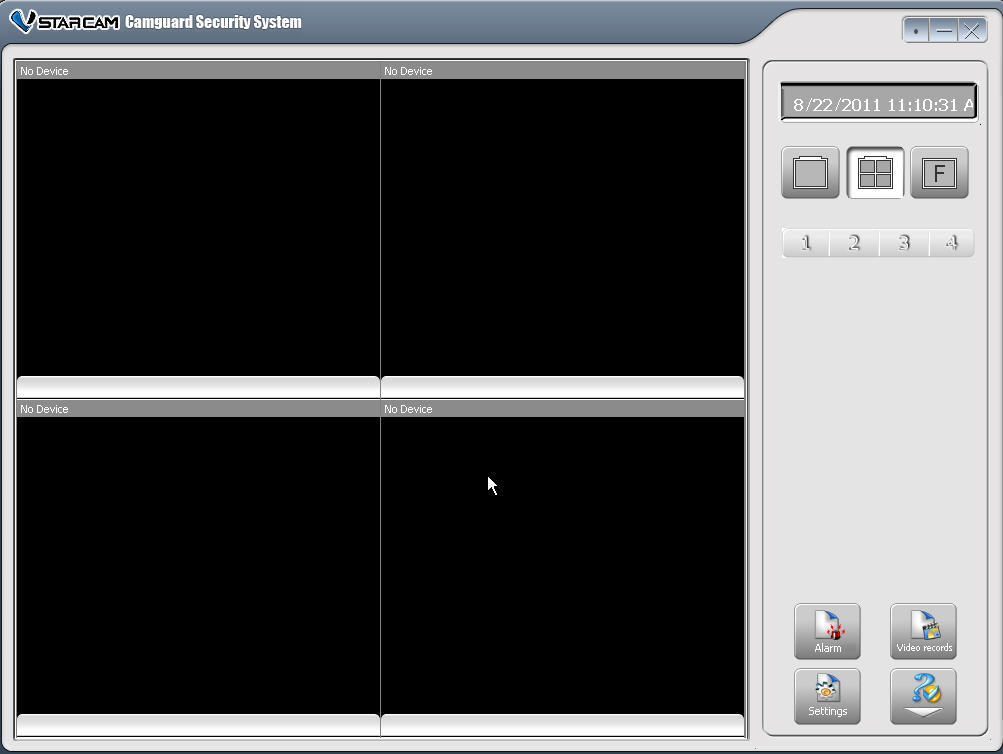Click the small dot button on the title bar
1003x754 pixels.
click(913, 30)
